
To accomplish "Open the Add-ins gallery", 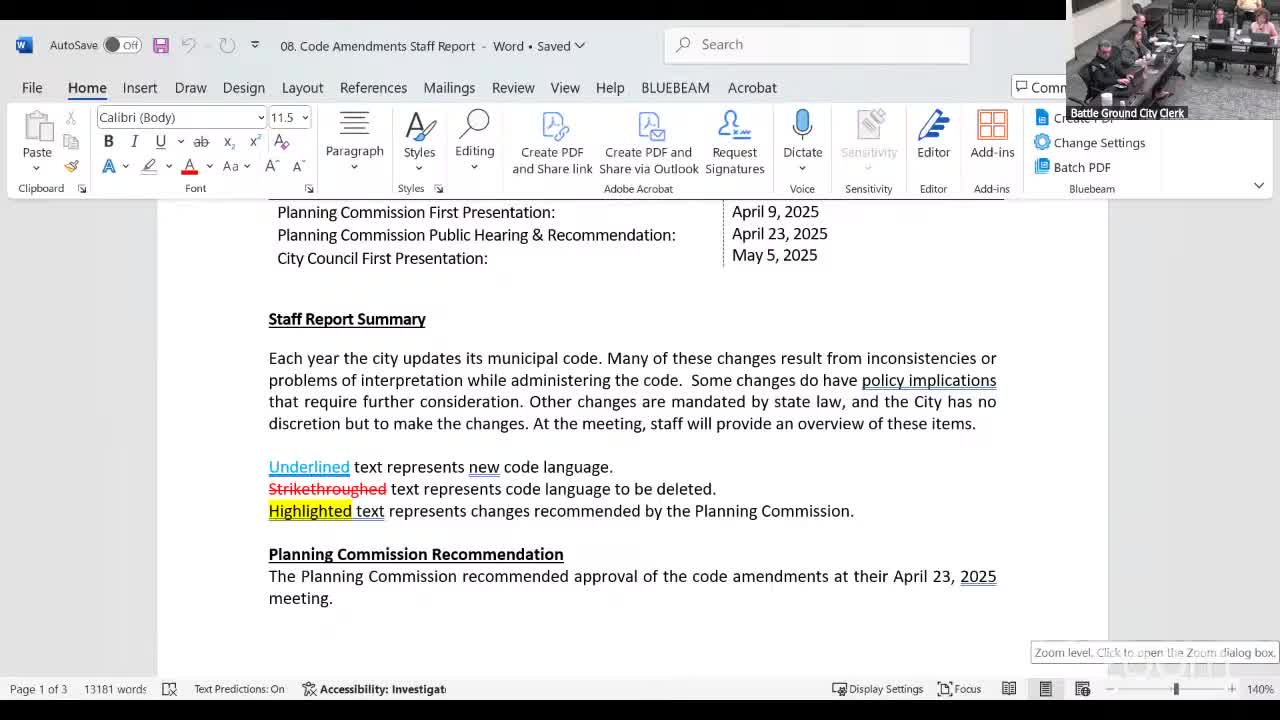I will (992, 135).
